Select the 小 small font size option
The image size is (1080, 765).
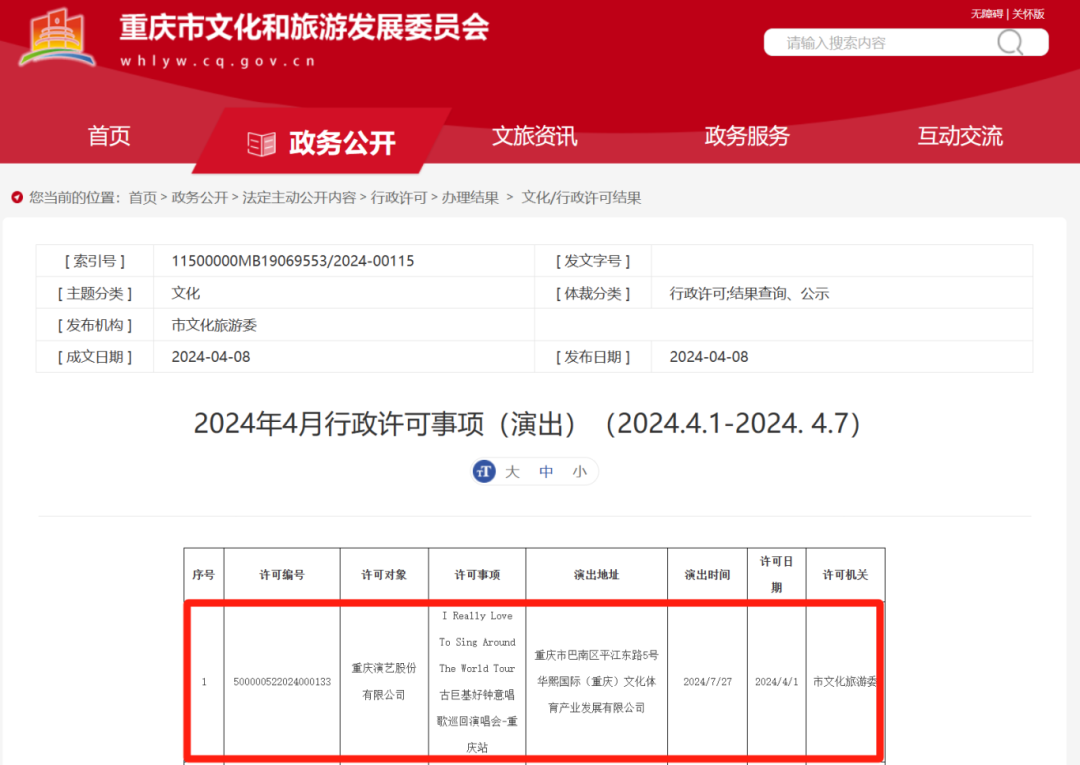579,471
